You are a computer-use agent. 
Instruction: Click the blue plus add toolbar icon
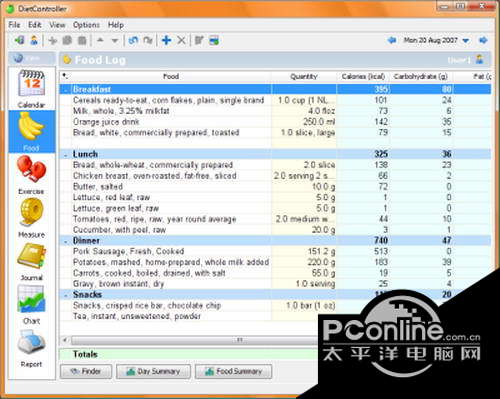166,41
